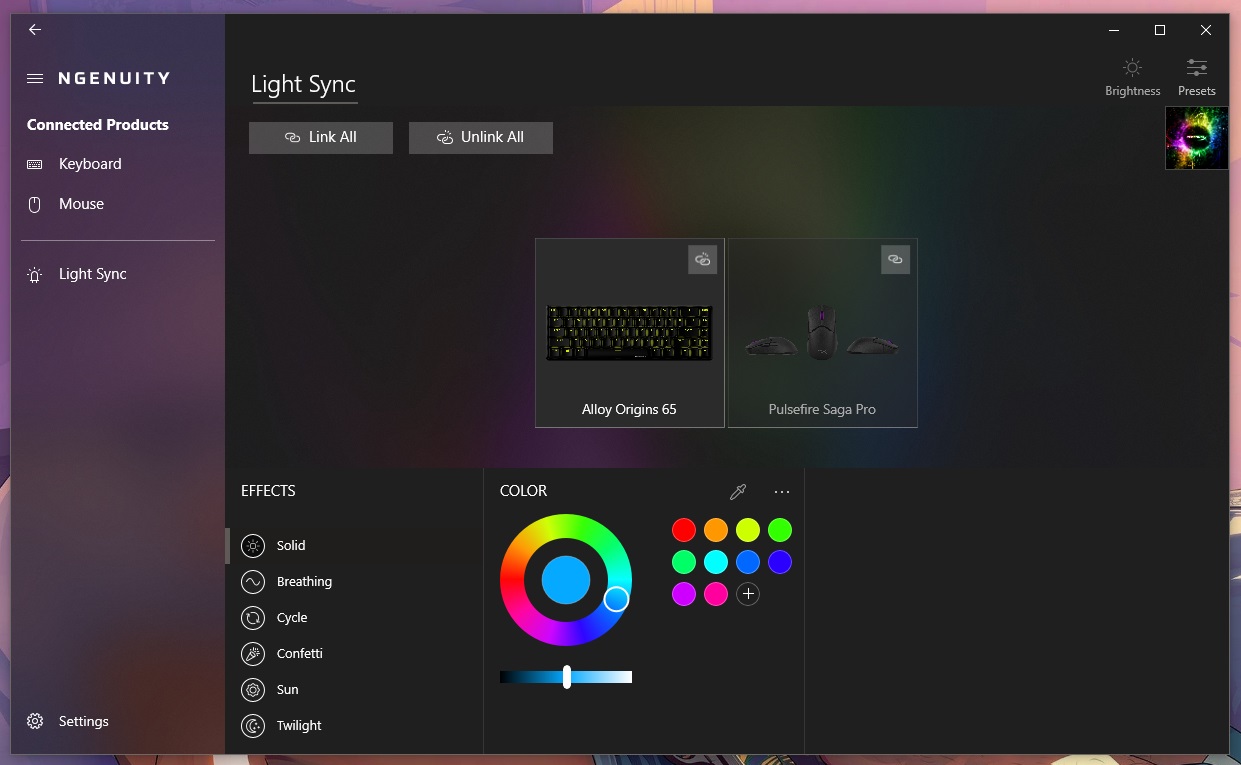Pick the Twilight effect
Viewport: 1241px width, 765px height.
299,726
